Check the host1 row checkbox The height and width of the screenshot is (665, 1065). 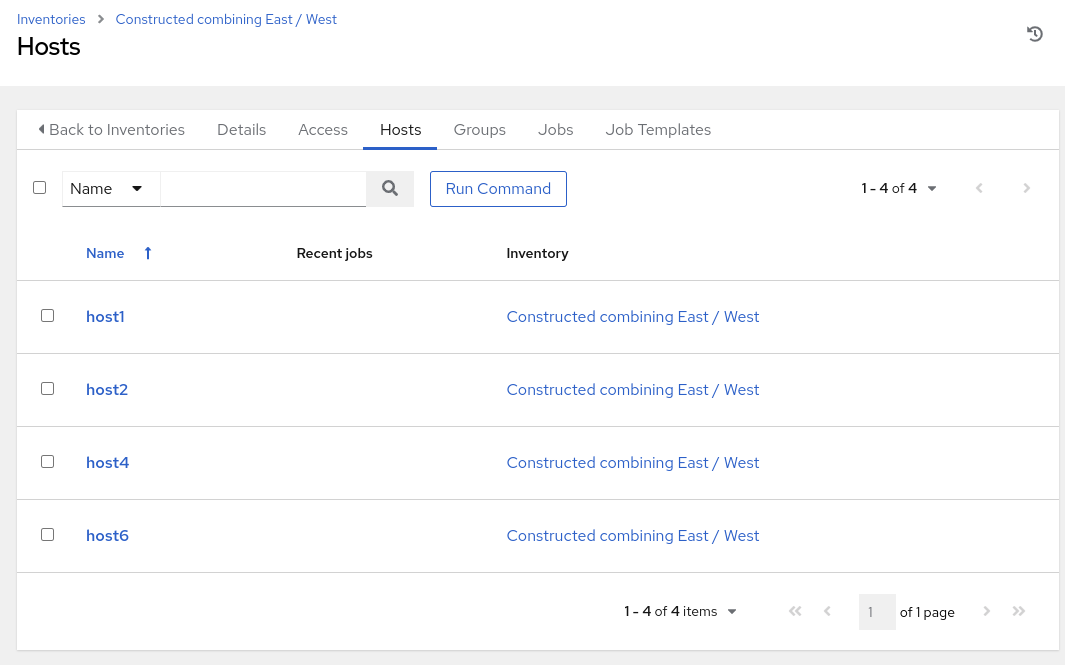point(47,316)
